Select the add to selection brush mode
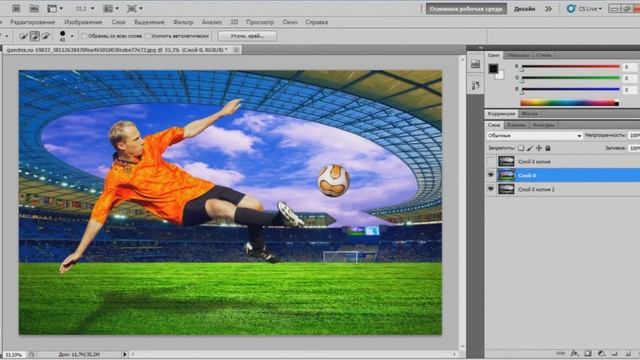The image size is (640, 360). [35, 36]
